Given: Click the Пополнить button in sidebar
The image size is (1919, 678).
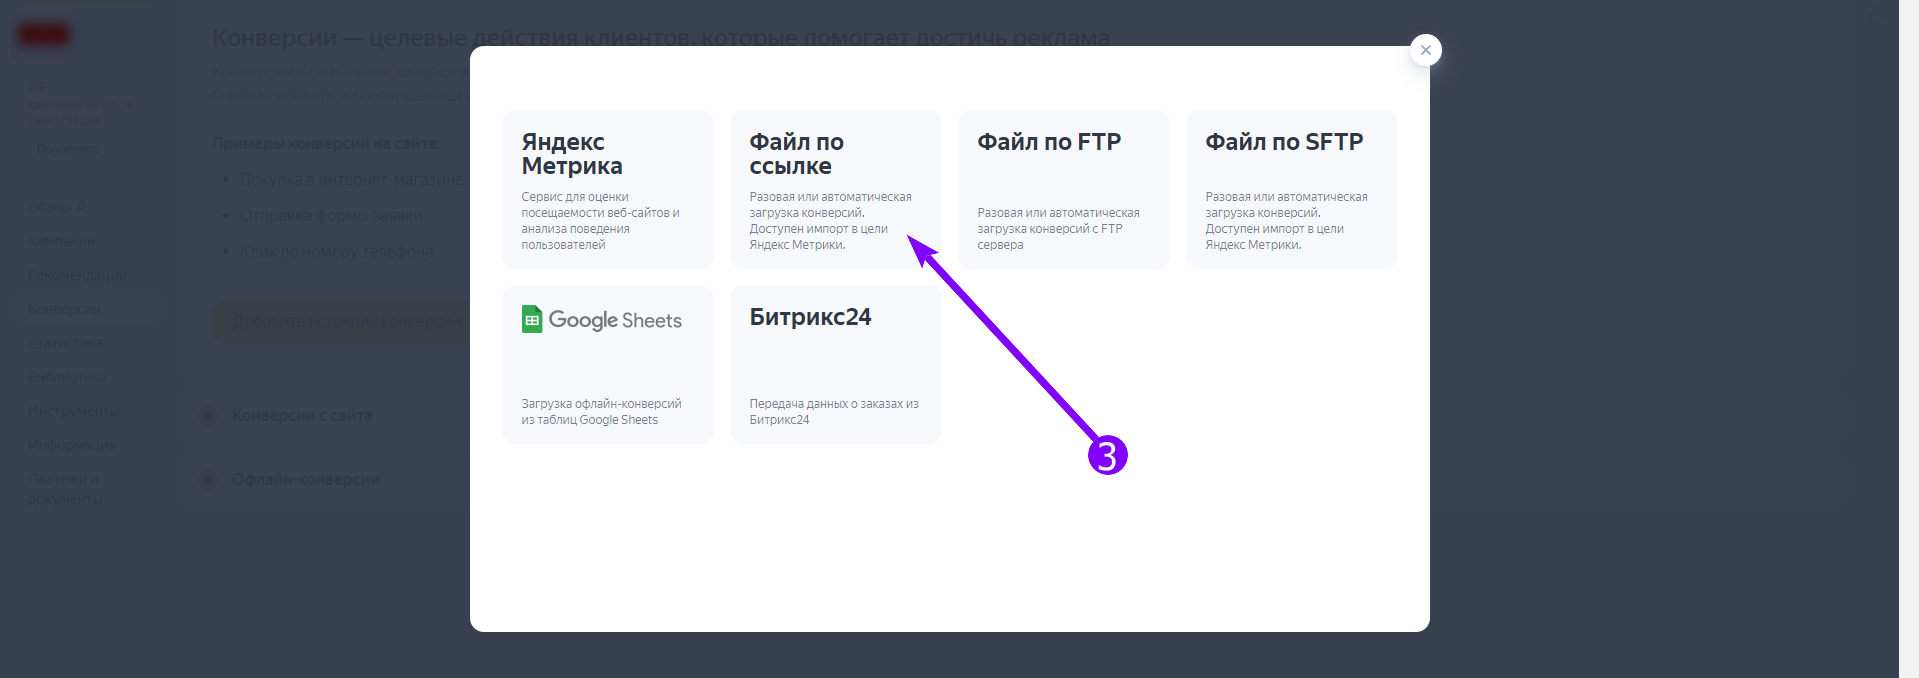Looking at the screenshot, I should [x=68, y=149].
